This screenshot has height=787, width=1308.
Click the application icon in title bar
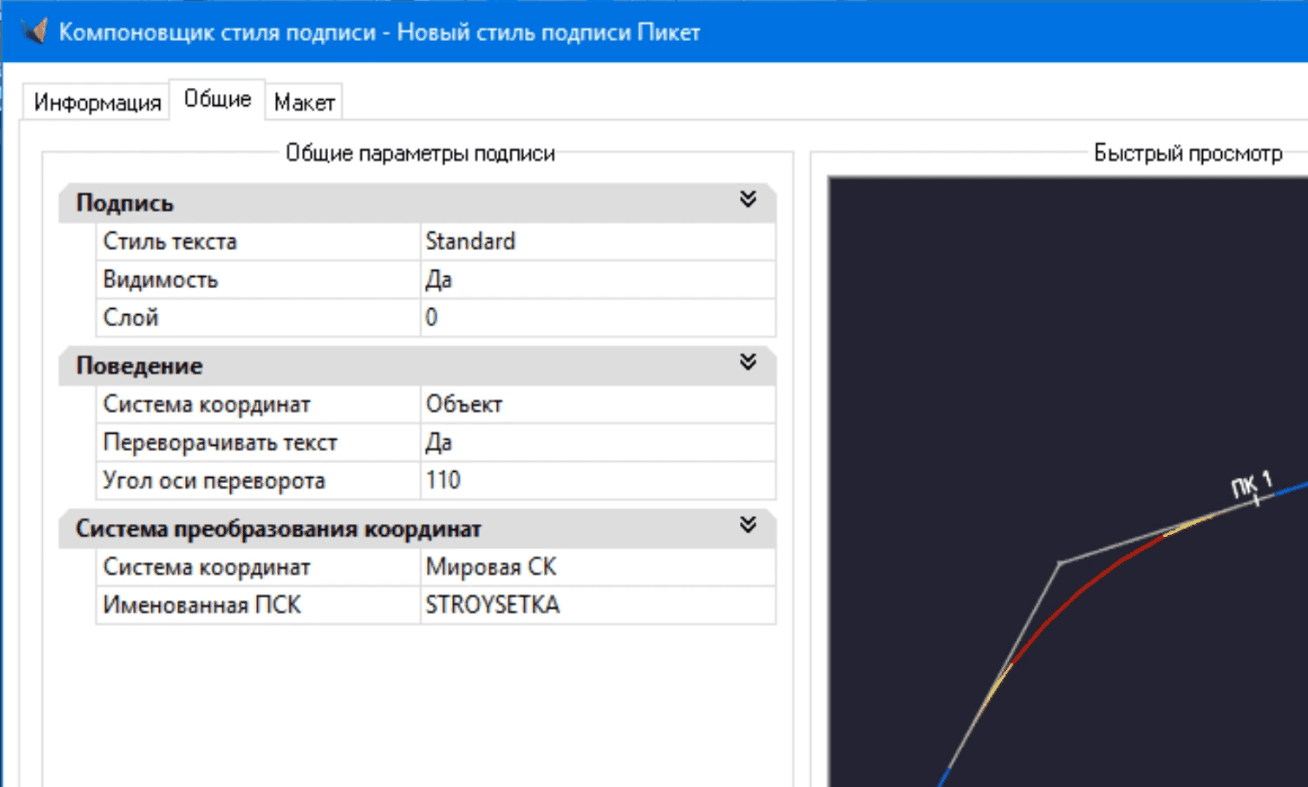click(34, 31)
